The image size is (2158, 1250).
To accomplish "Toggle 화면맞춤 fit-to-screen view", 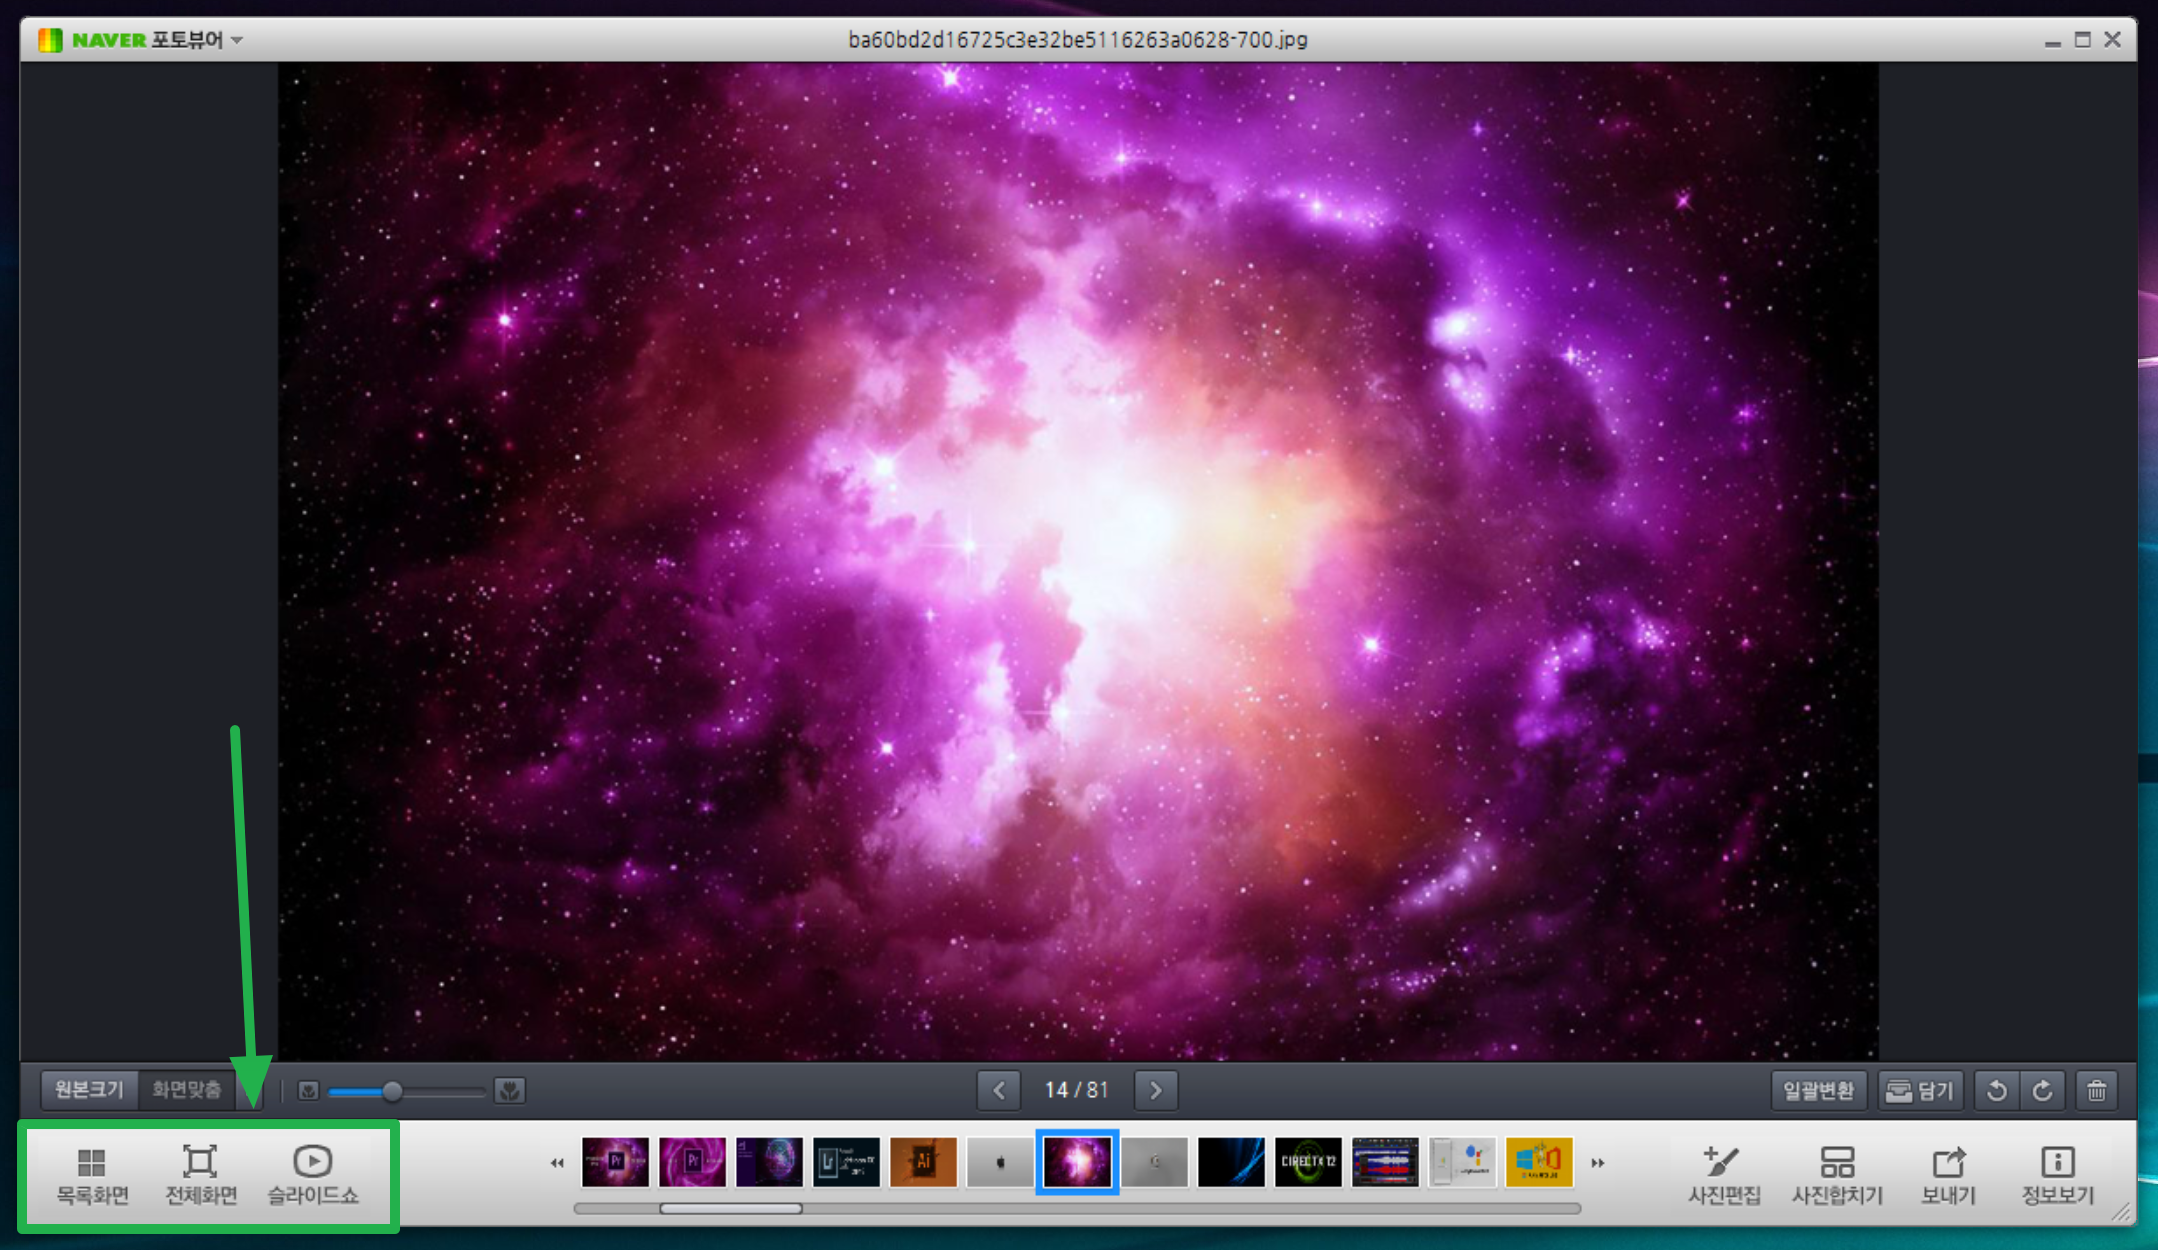I will [x=186, y=1090].
